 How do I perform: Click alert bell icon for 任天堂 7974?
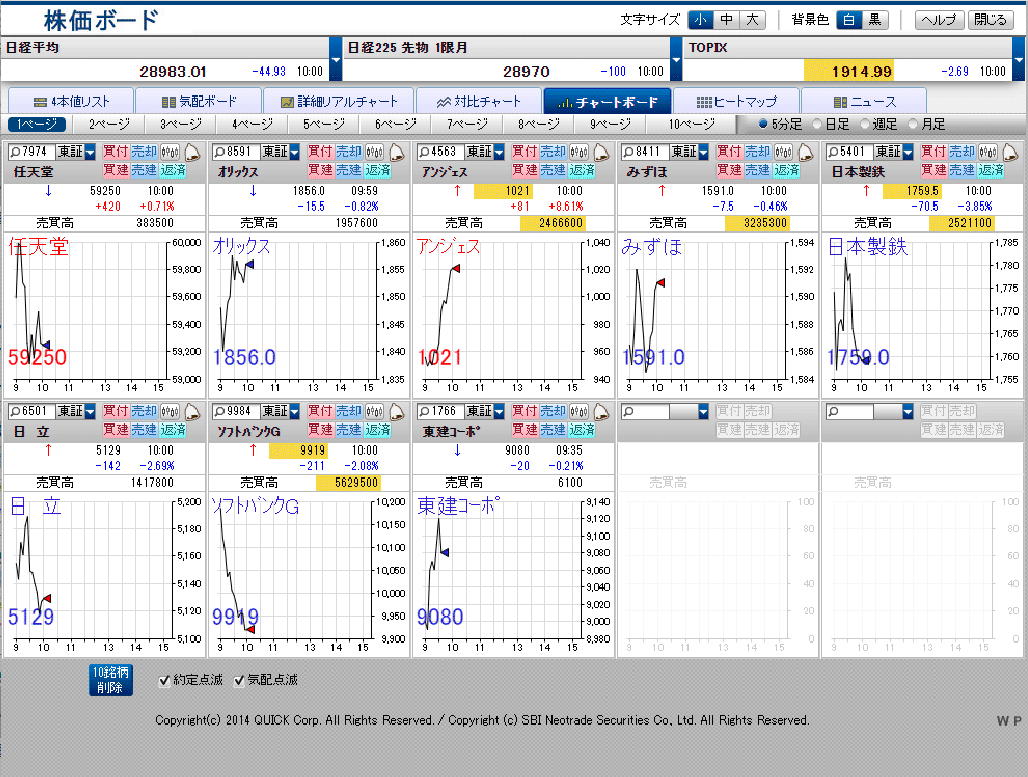click(x=193, y=152)
